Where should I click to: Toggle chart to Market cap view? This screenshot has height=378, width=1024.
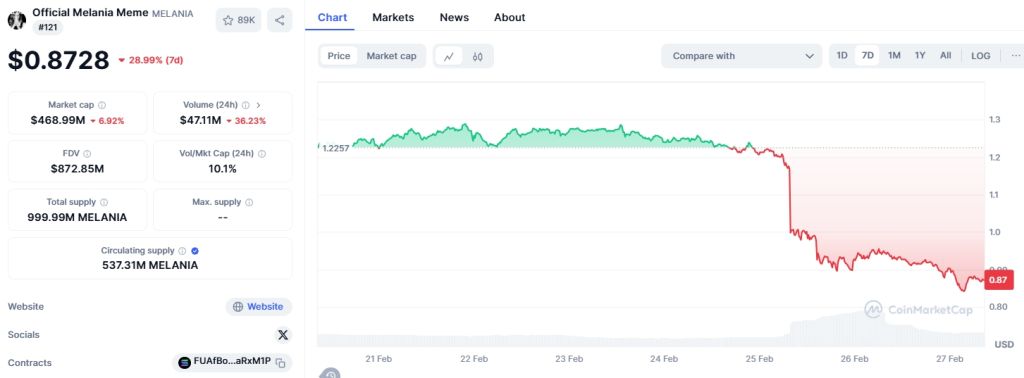click(x=391, y=56)
